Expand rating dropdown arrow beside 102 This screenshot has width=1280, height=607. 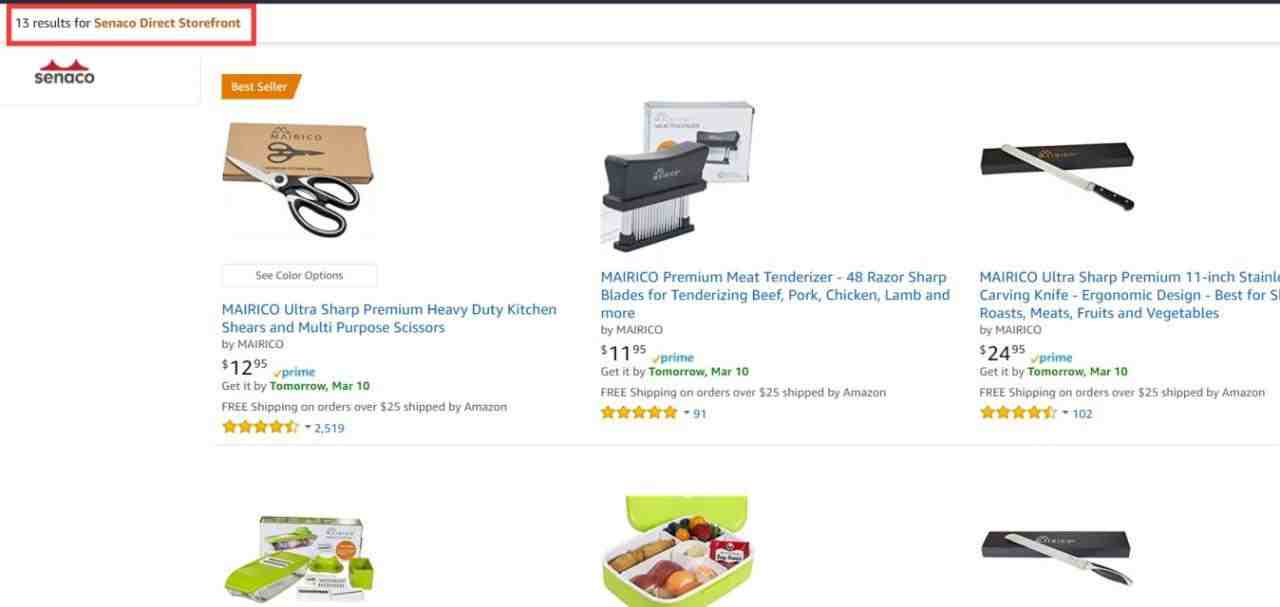pos(1065,412)
